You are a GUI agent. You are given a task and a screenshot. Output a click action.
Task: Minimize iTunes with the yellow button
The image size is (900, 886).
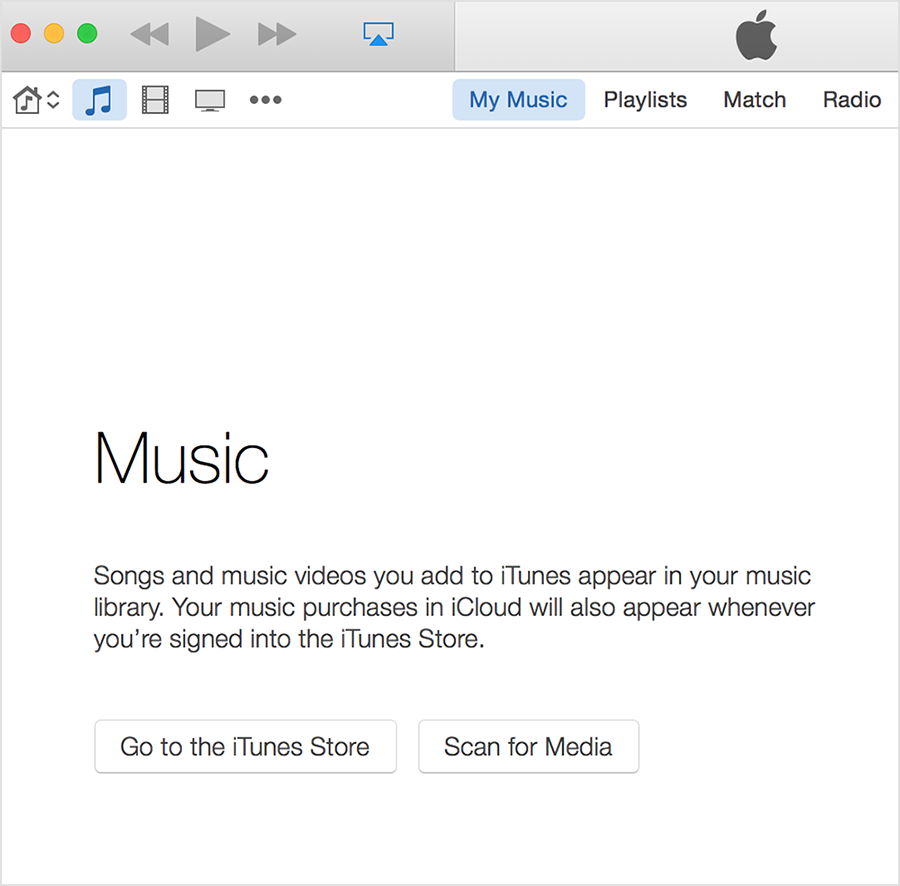(x=54, y=33)
